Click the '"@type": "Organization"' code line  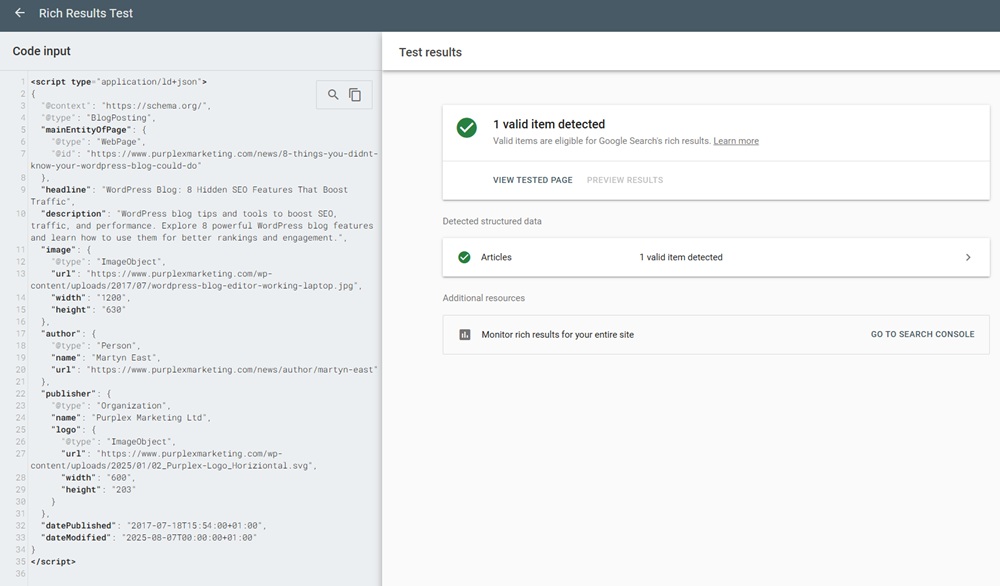pos(111,406)
